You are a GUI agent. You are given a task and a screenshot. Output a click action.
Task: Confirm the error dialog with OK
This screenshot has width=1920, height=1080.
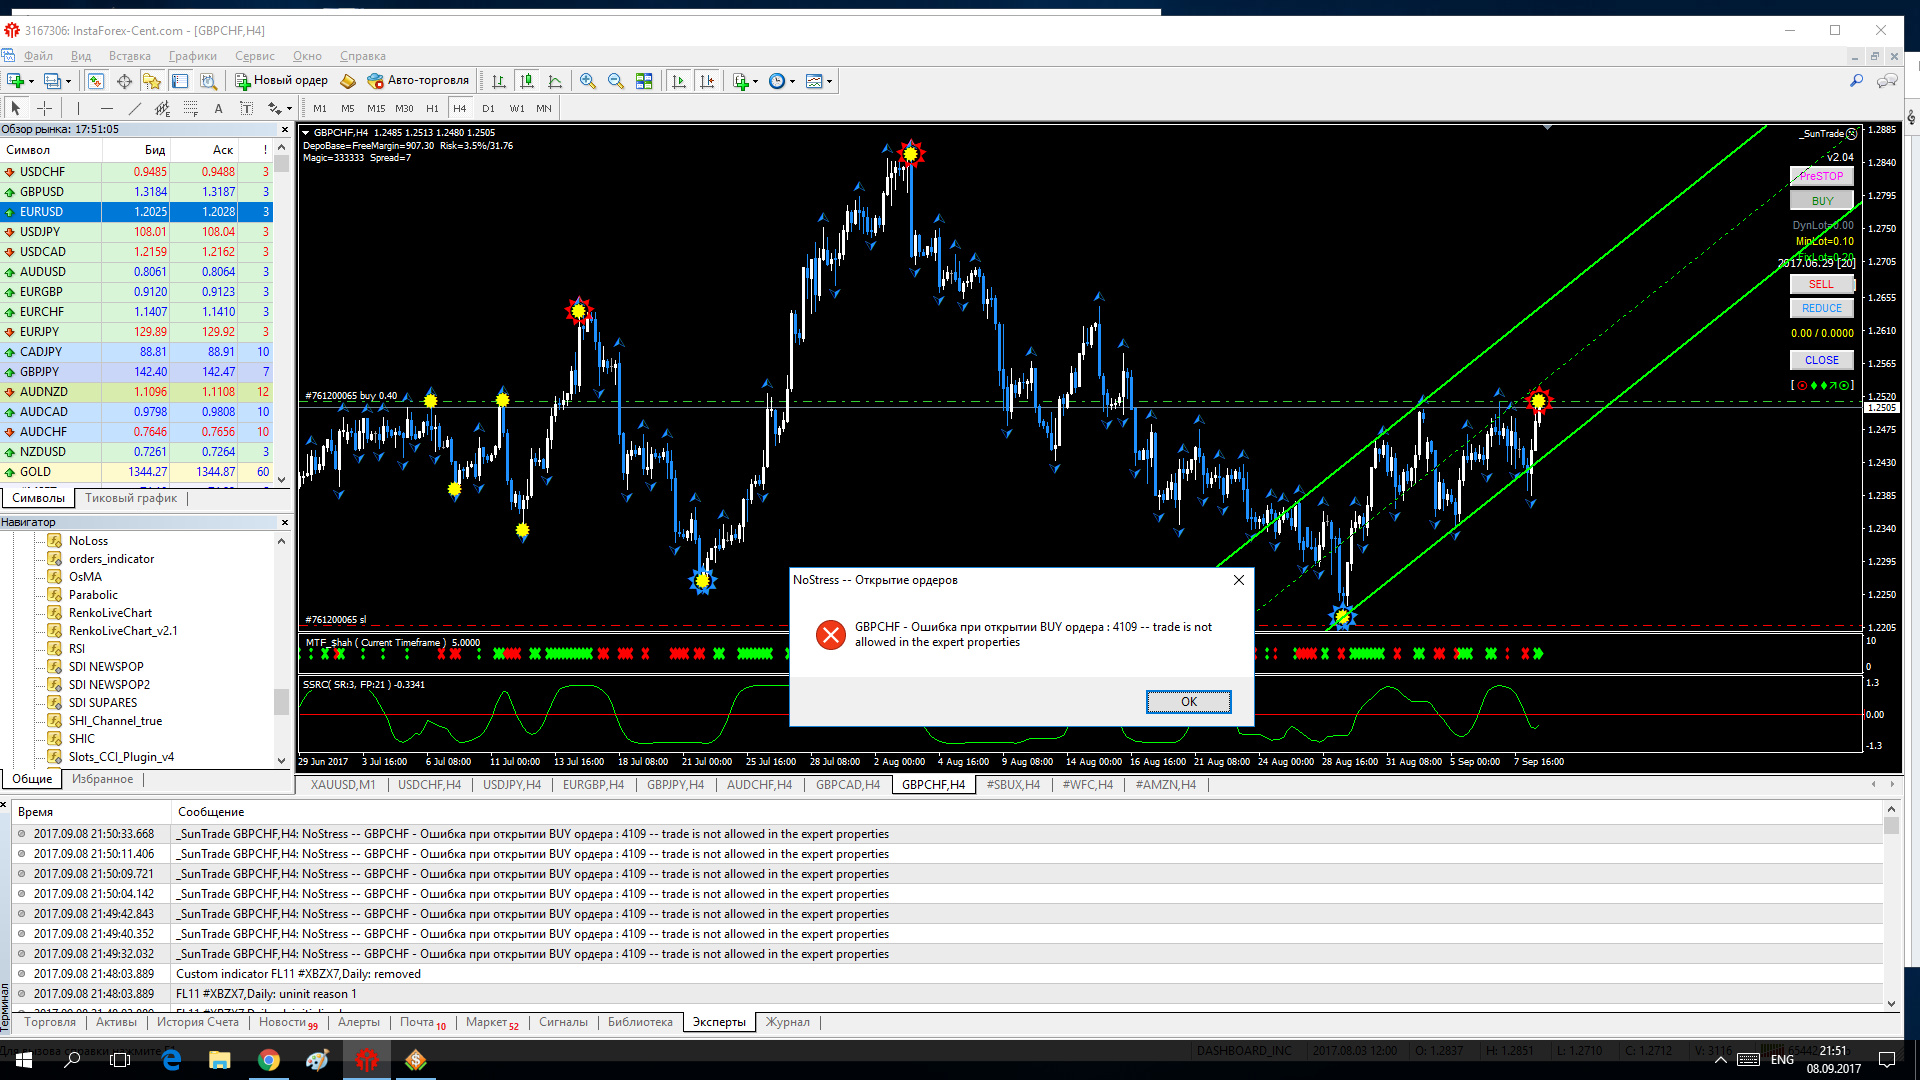1188,702
